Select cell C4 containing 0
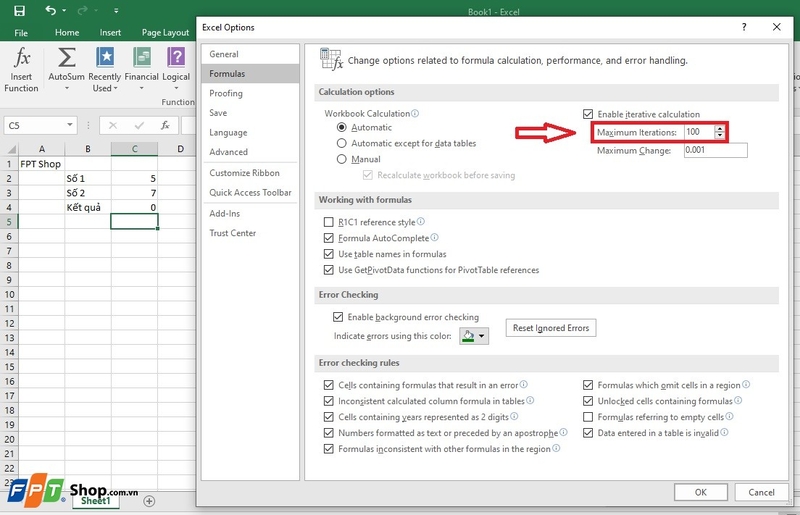The width and height of the screenshot is (800, 515). click(134, 207)
